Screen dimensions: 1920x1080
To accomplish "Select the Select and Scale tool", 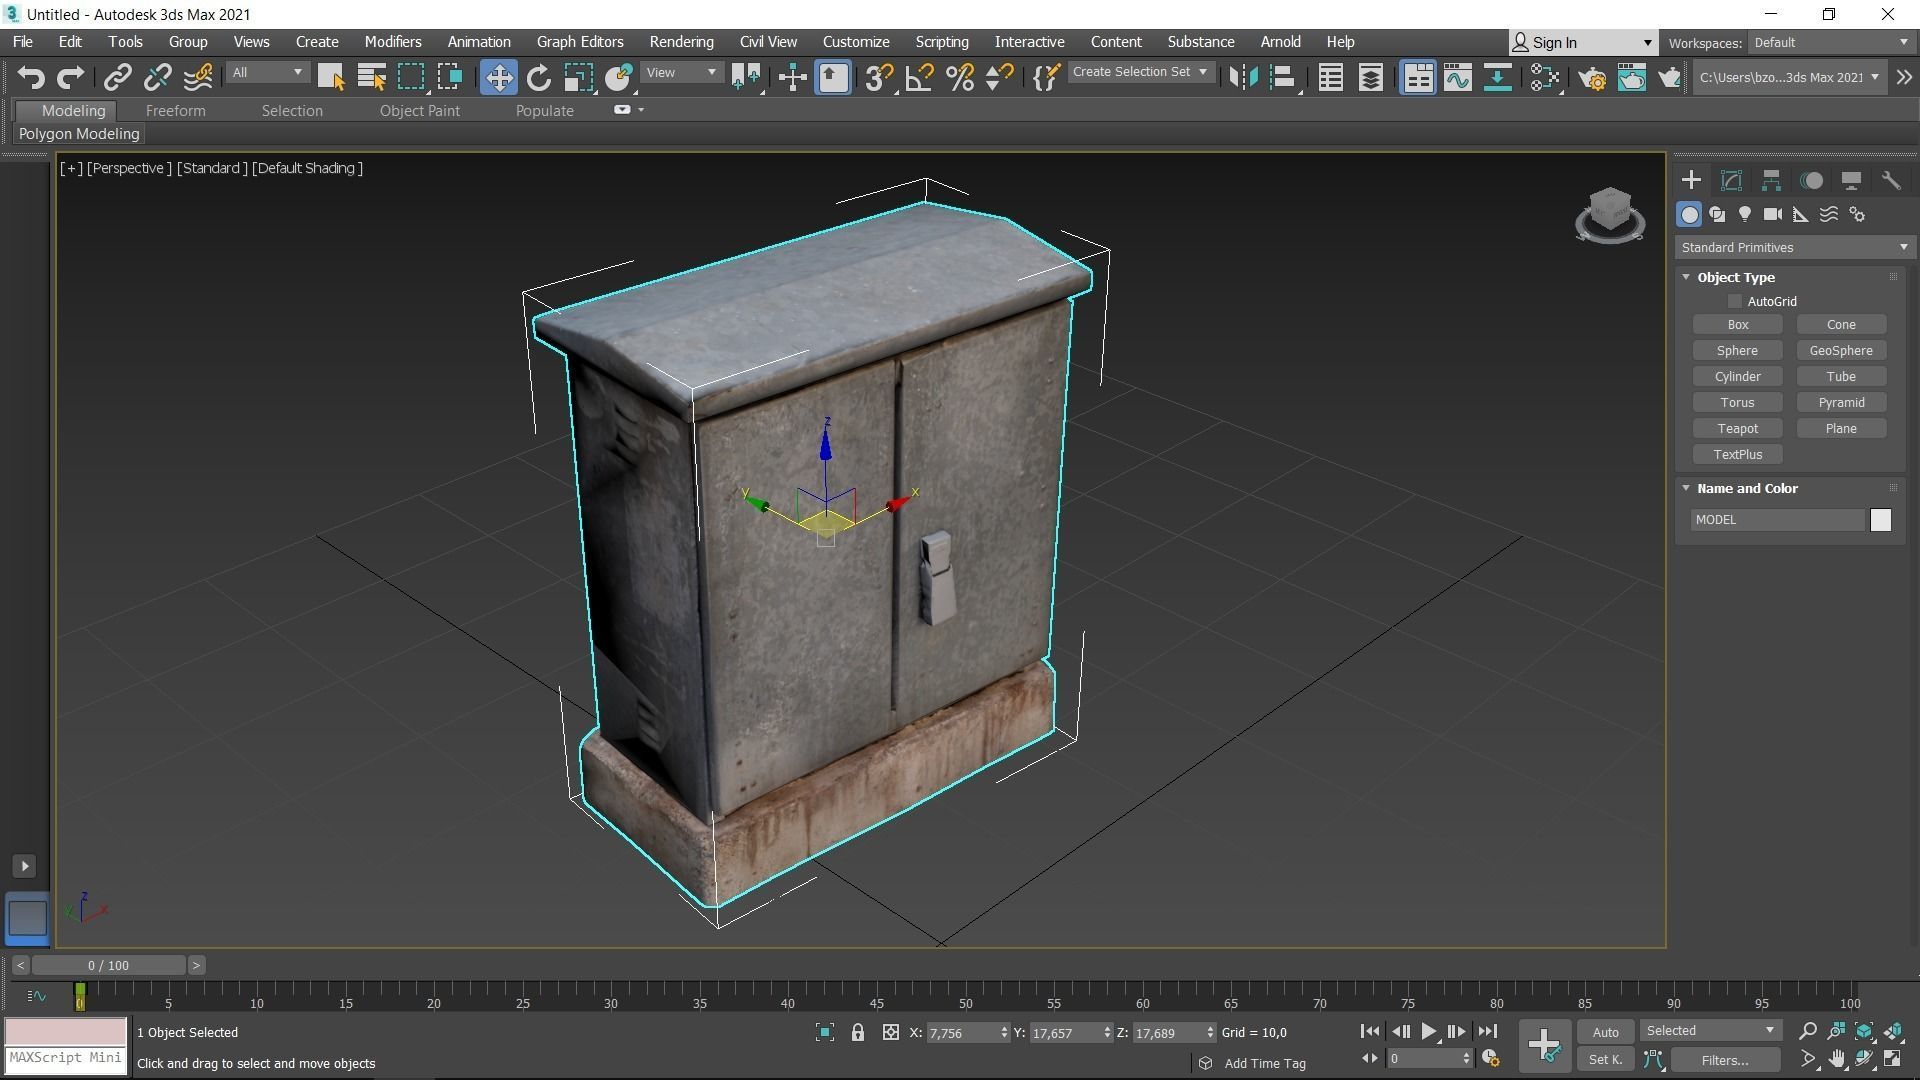I will (578, 77).
